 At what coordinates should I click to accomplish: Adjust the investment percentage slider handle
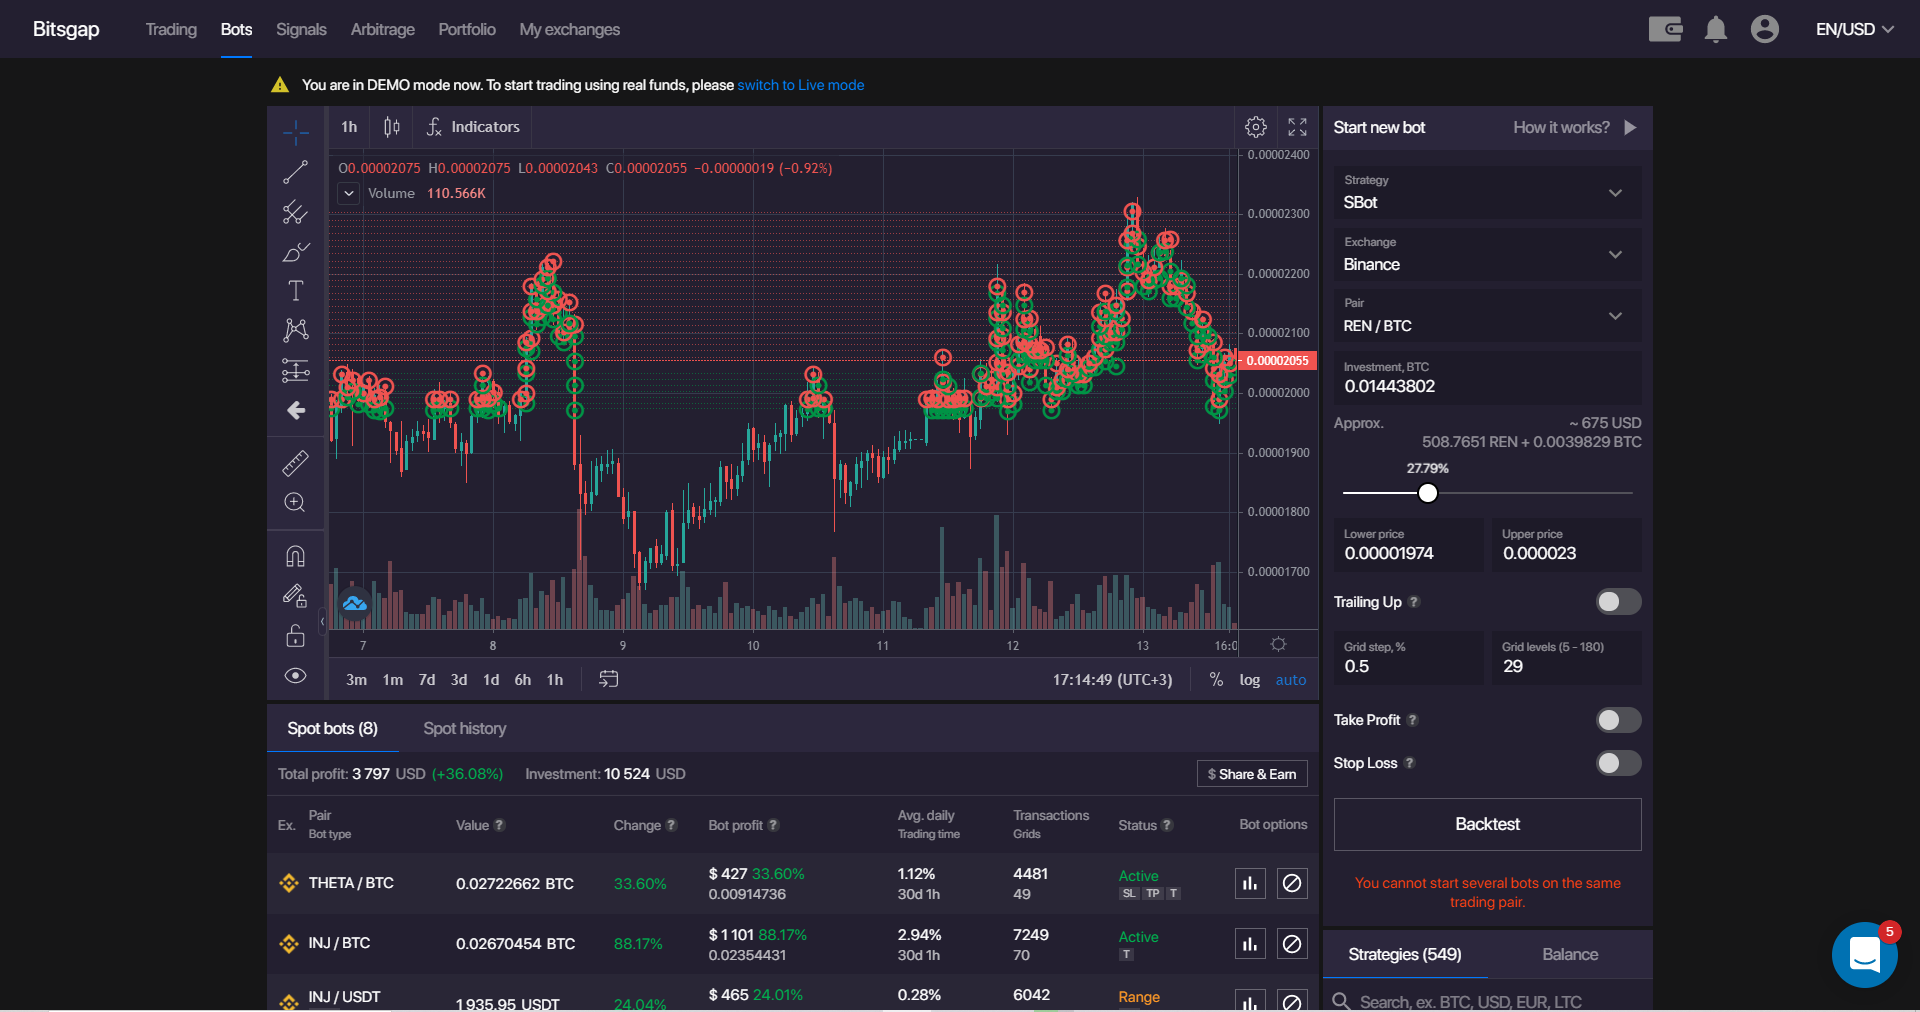(x=1428, y=492)
